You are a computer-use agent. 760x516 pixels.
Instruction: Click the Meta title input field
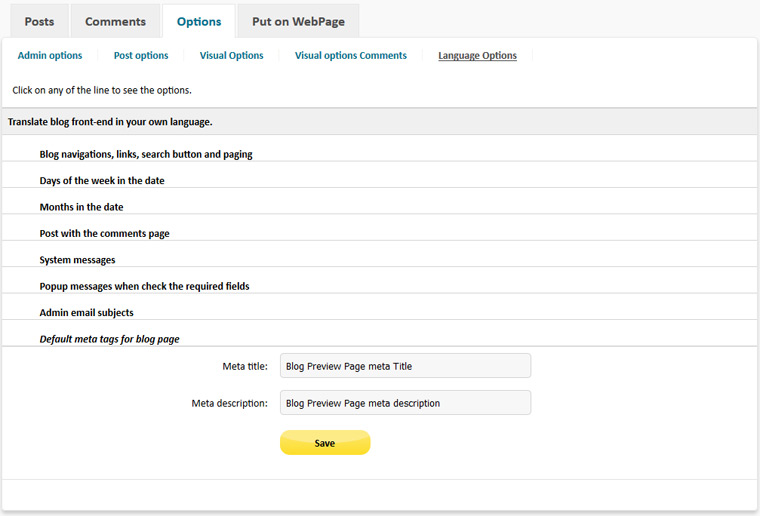point(405,366)
